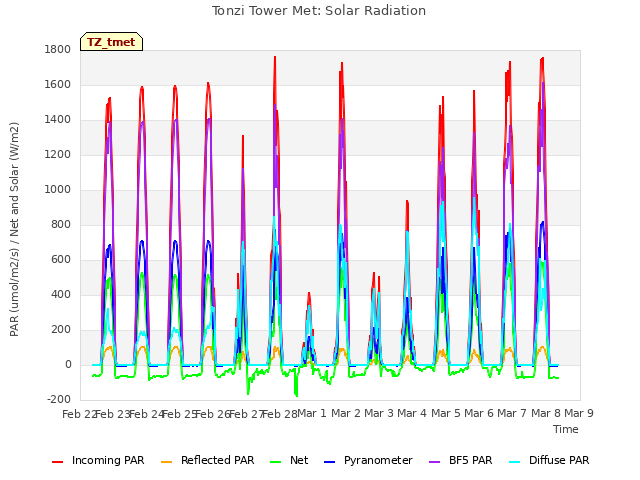The image size is (640, 480).
Task: Click the 1200 y-axis tick label
Action: click(x=58, y=155)
